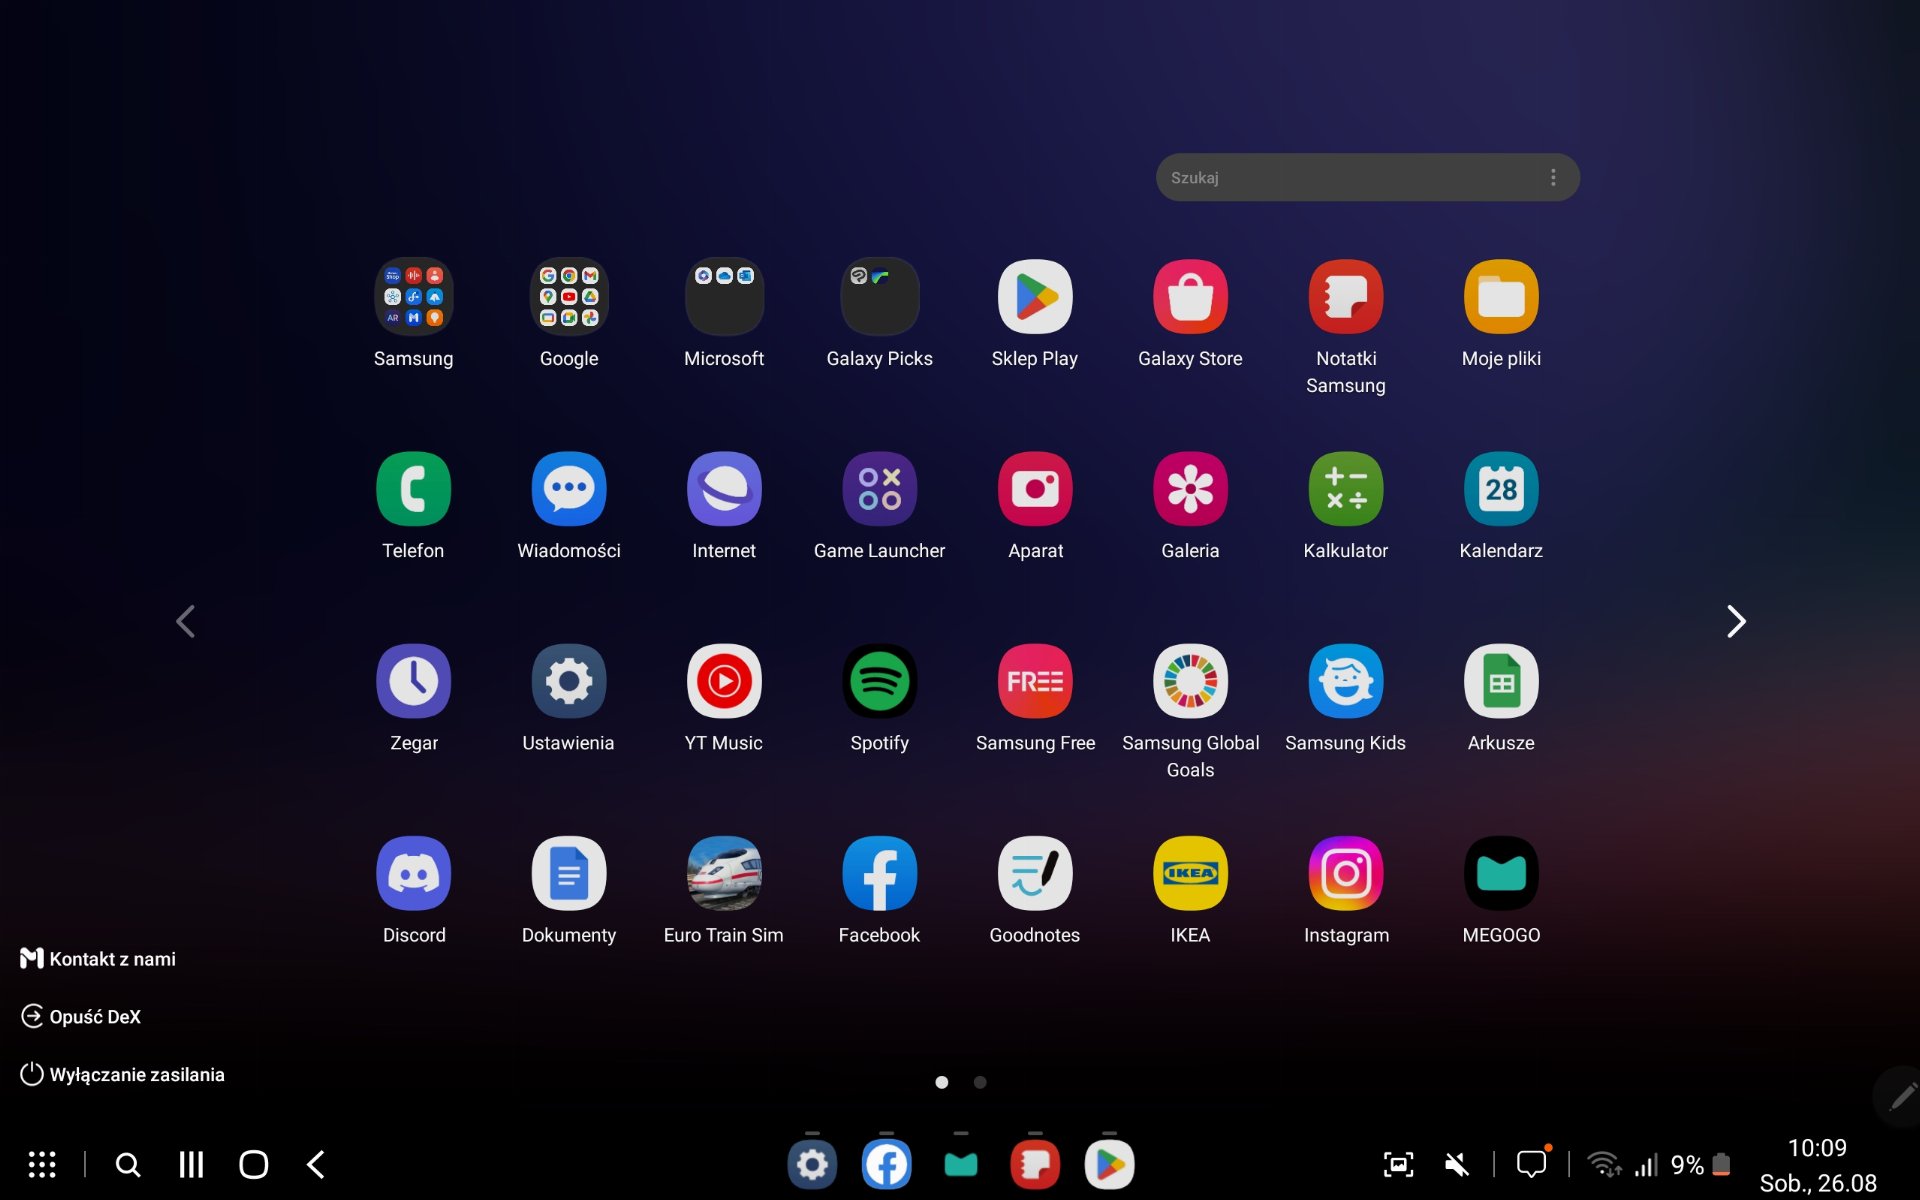The height and width of the screenshot is (1200, 1920).
Task: Click the taskbar home button
Action: 253,1164
